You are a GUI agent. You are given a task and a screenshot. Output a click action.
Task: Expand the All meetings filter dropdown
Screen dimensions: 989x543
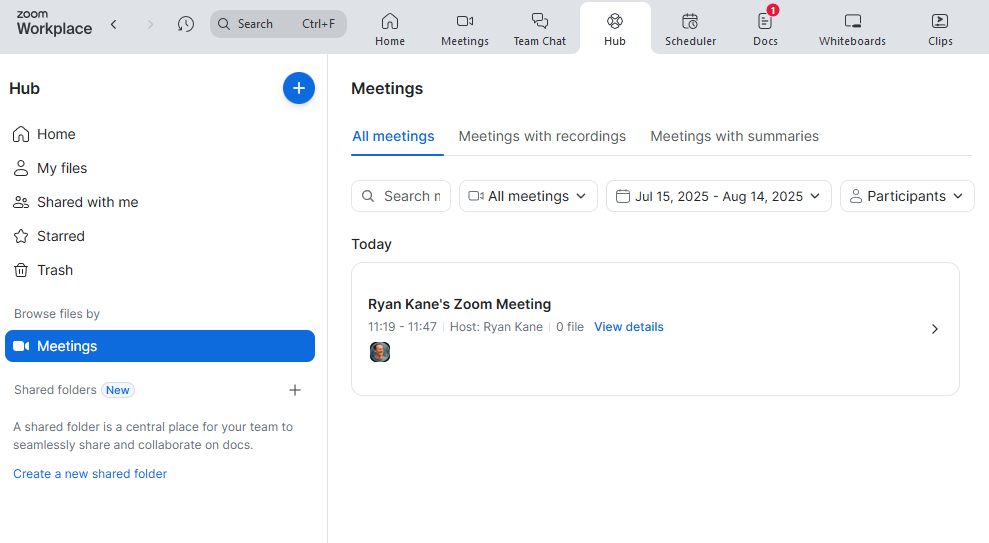coord(528,196)
